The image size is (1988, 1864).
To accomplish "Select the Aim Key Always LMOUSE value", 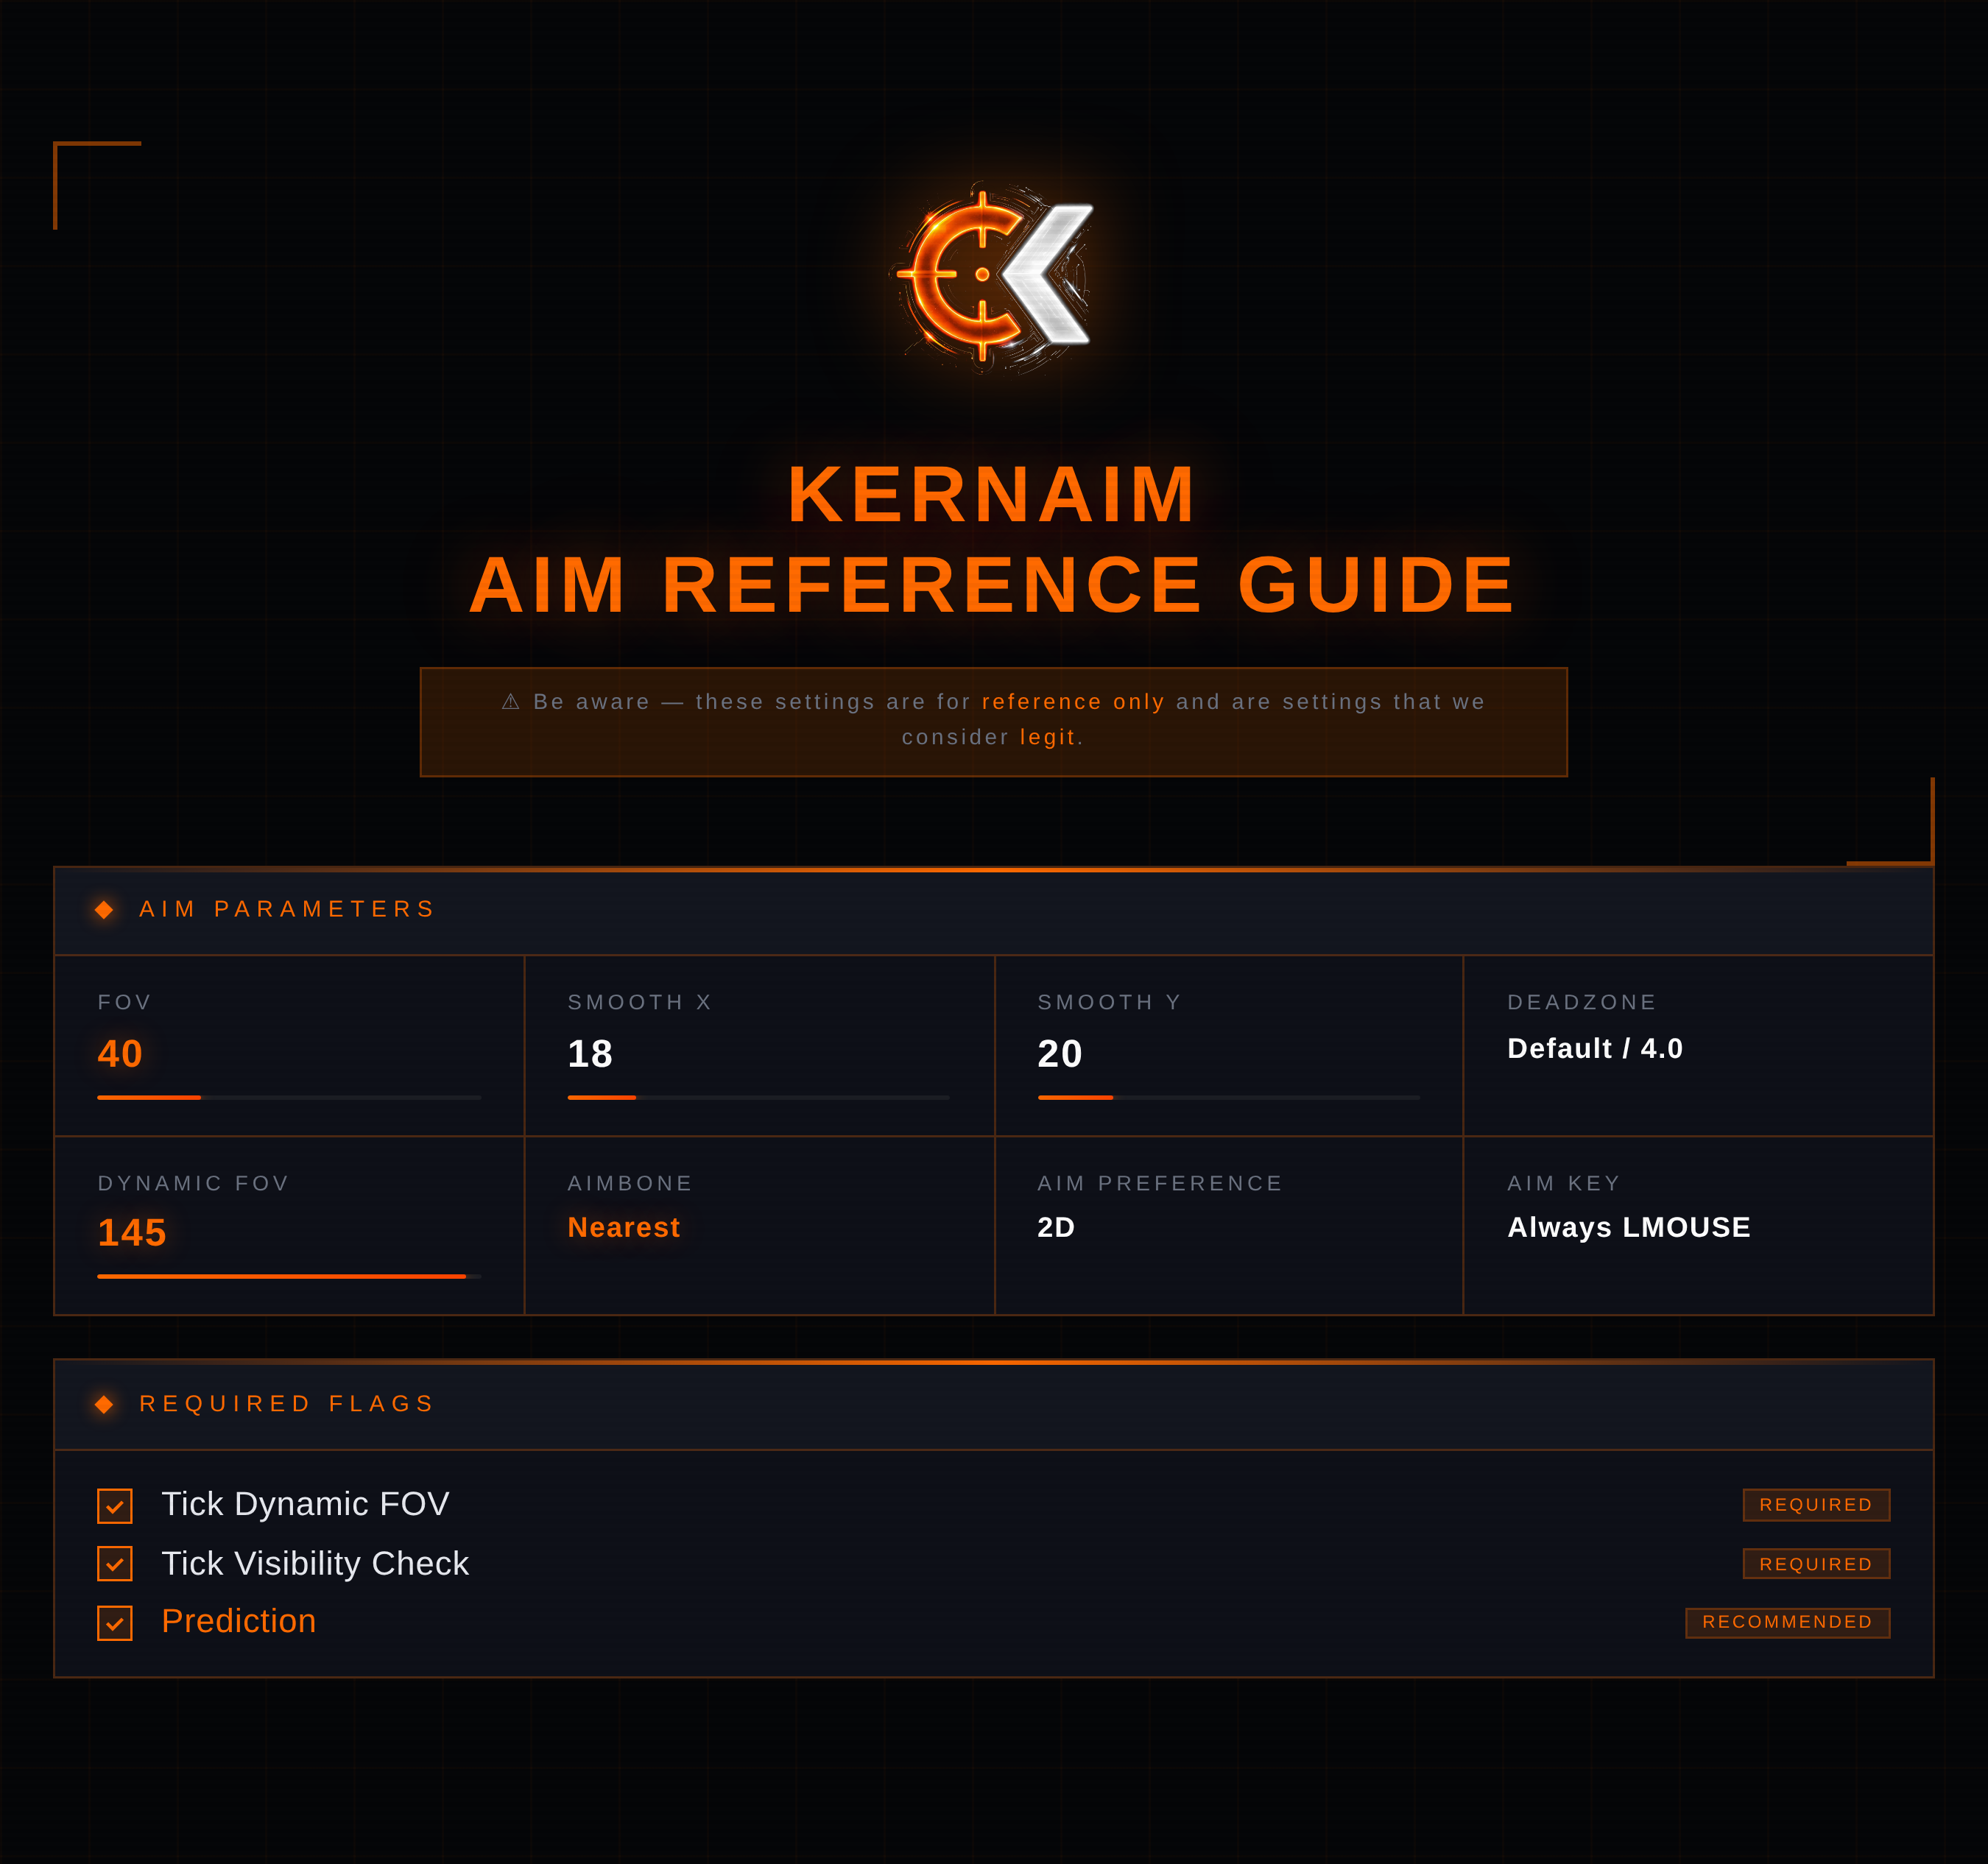I will pos(1629,1227).
